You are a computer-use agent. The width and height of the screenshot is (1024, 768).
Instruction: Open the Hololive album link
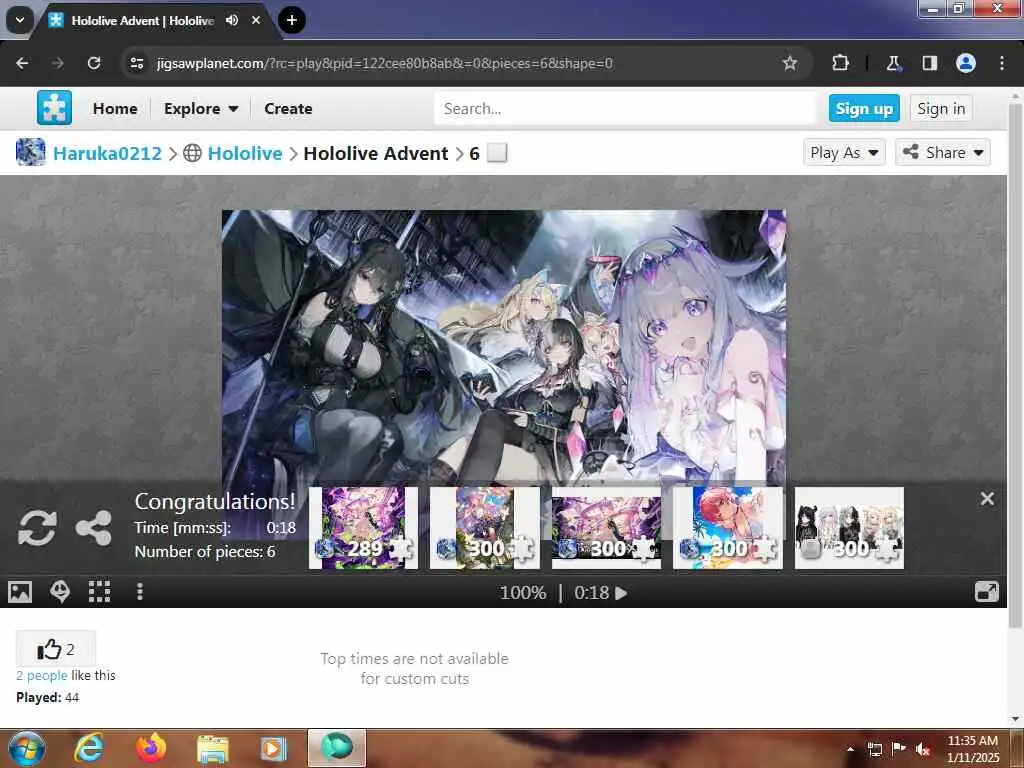[x=245, y=153]
